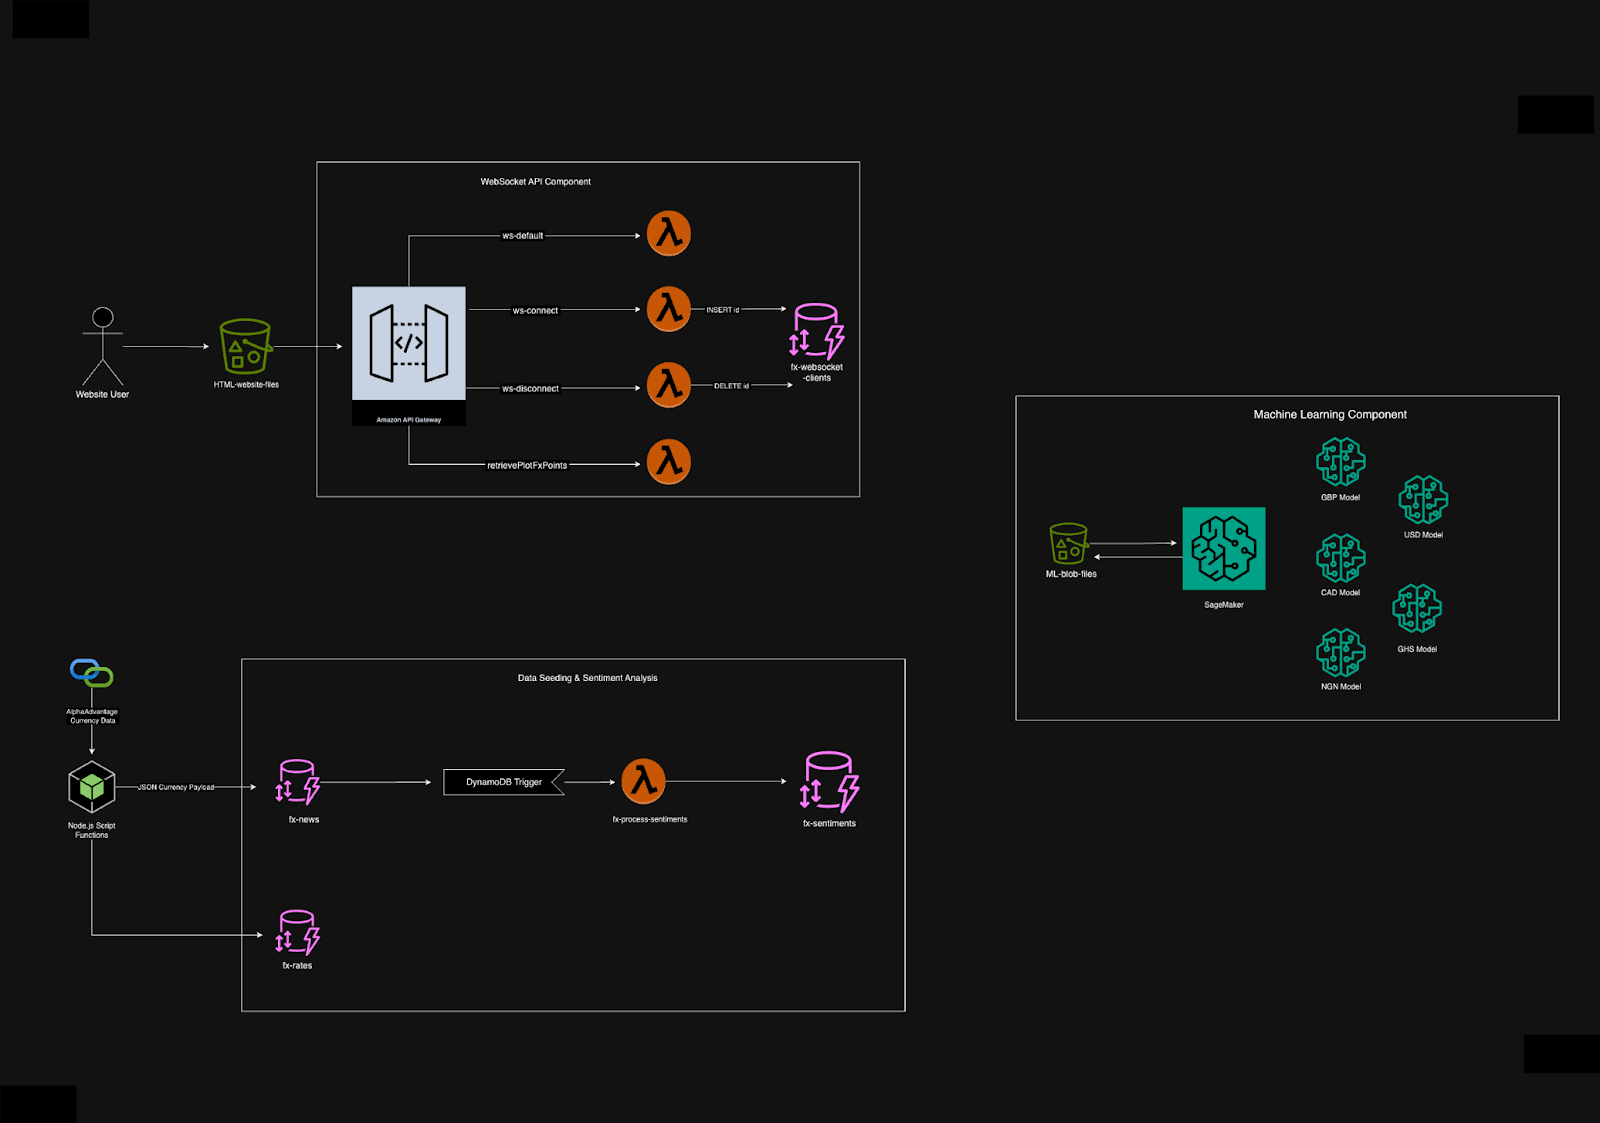The image size is (1600, 1123).
Task: Click the SageMaker icon
Action: click(1224, 550)
